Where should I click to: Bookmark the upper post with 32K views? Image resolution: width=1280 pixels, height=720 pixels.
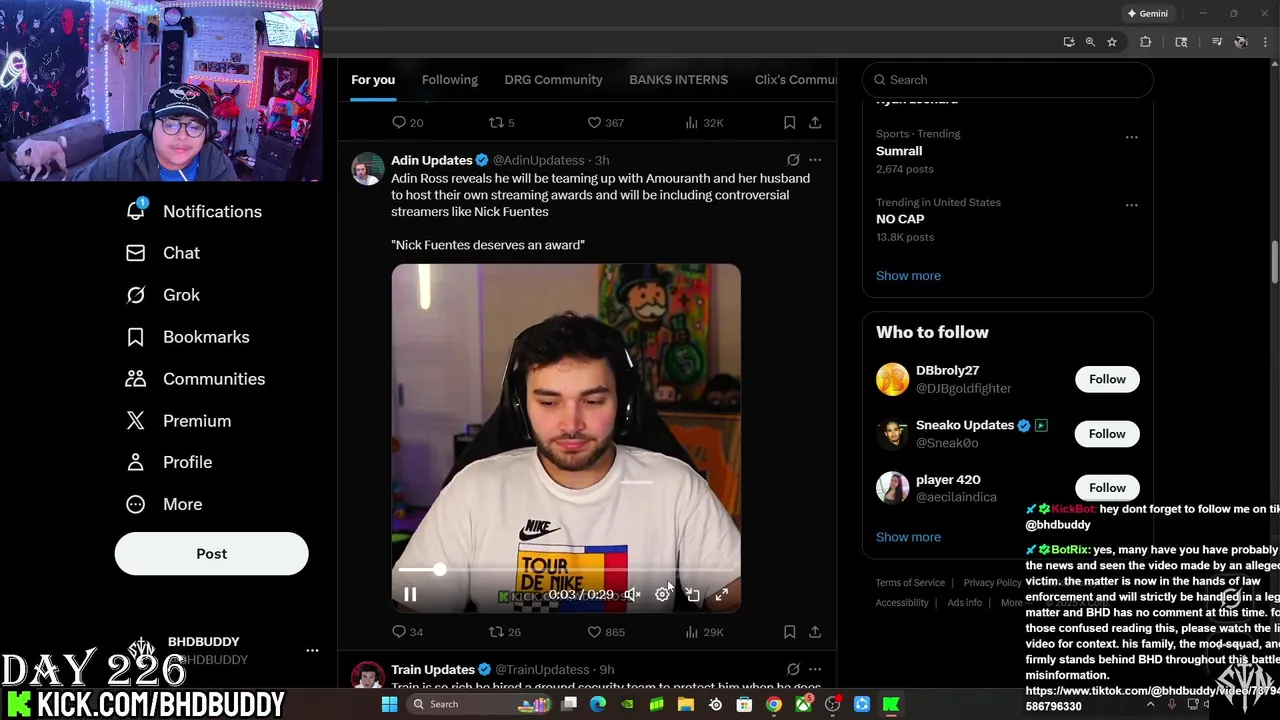[789, 123]
